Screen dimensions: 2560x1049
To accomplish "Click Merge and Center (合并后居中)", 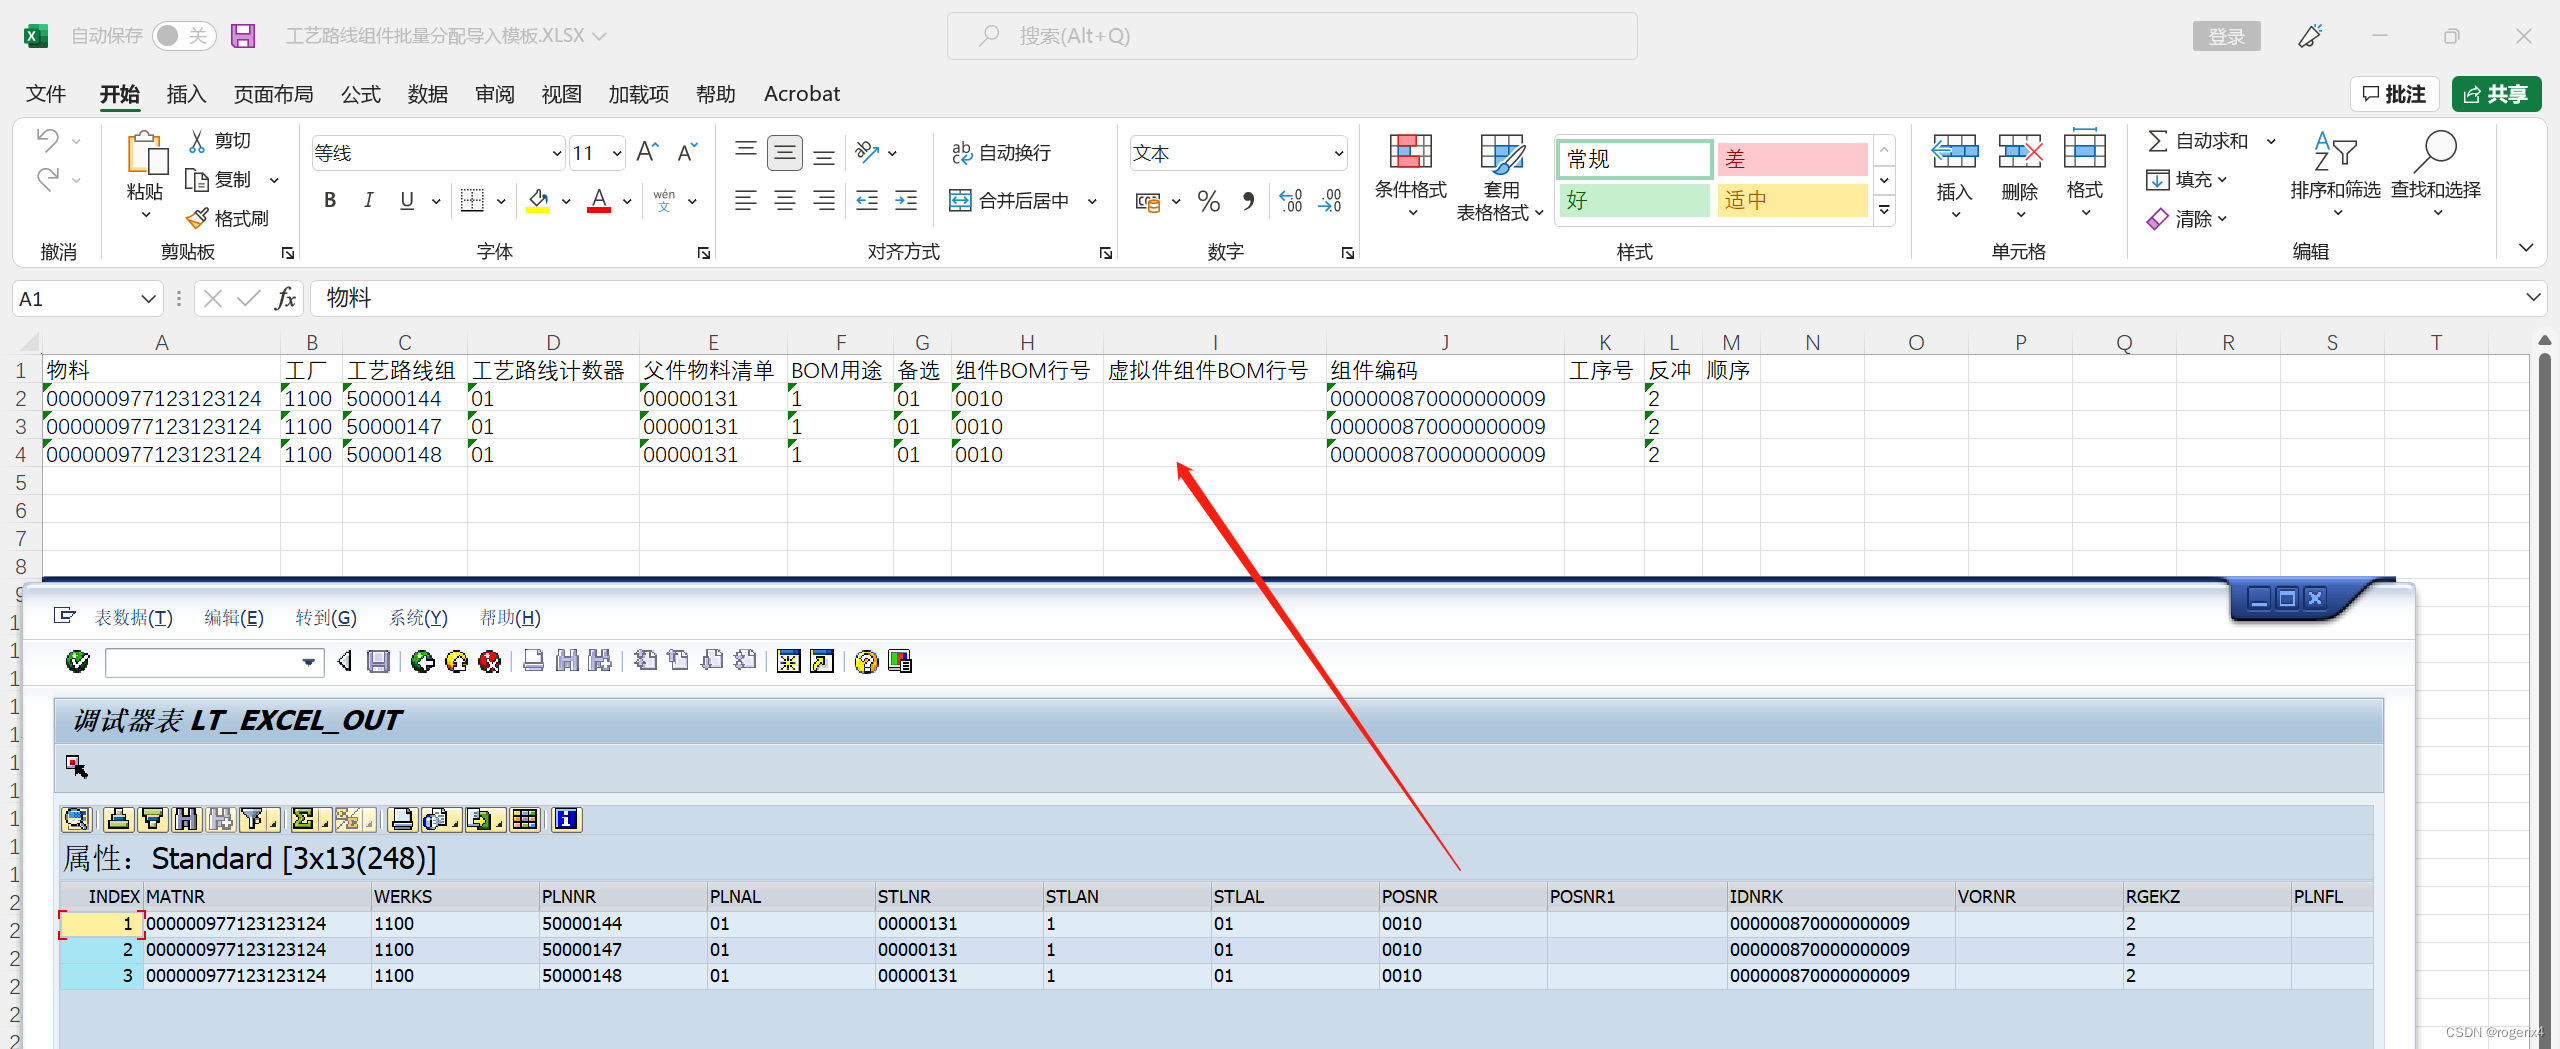I will (1010, 200).
